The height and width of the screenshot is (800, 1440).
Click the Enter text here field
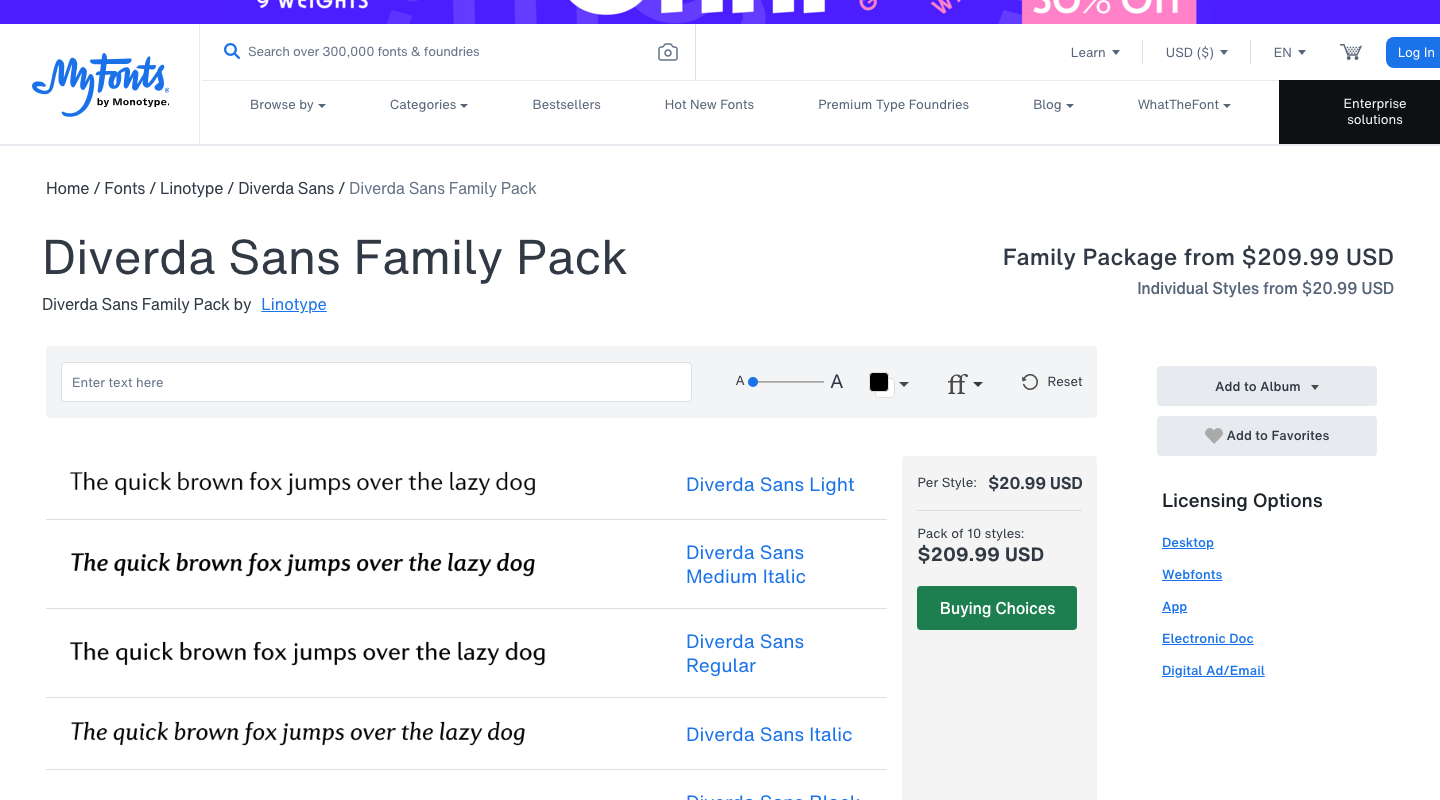pos(376,382)
